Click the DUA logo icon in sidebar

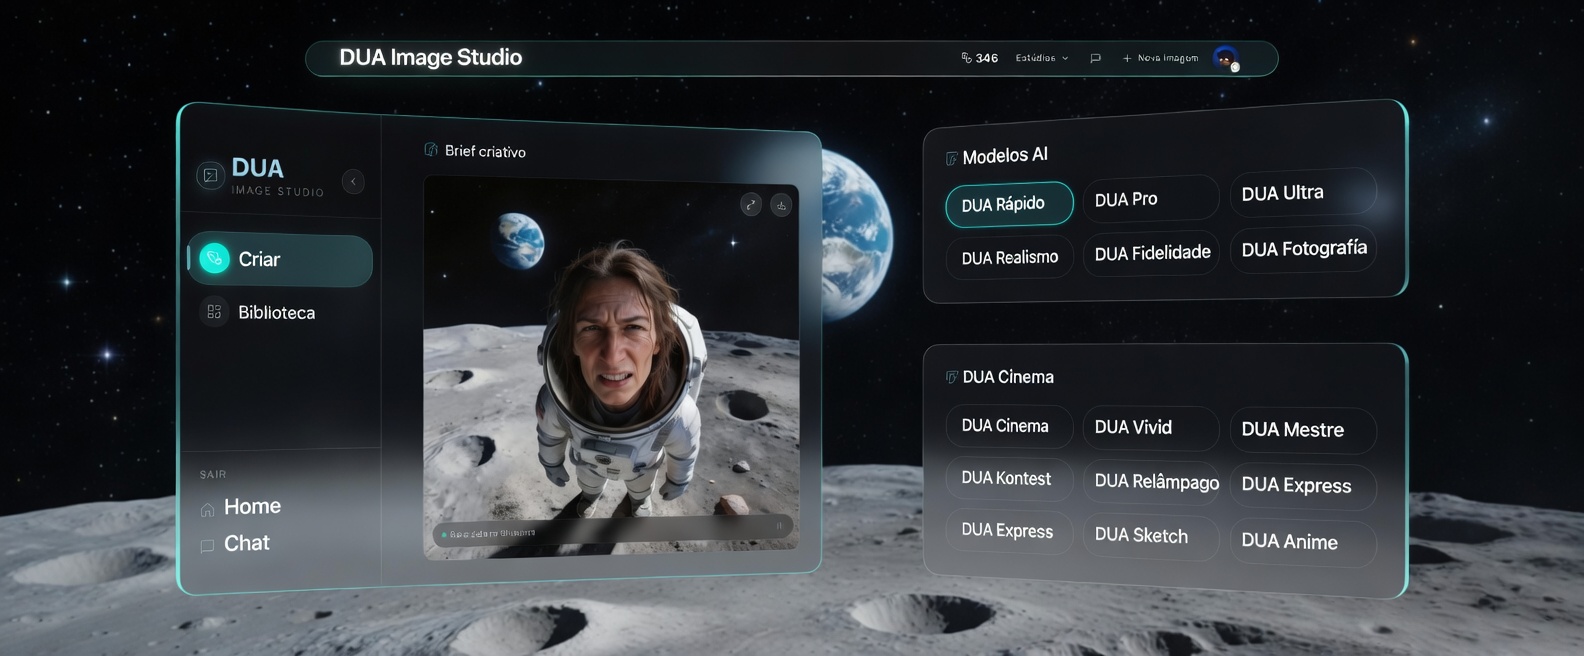210,175
